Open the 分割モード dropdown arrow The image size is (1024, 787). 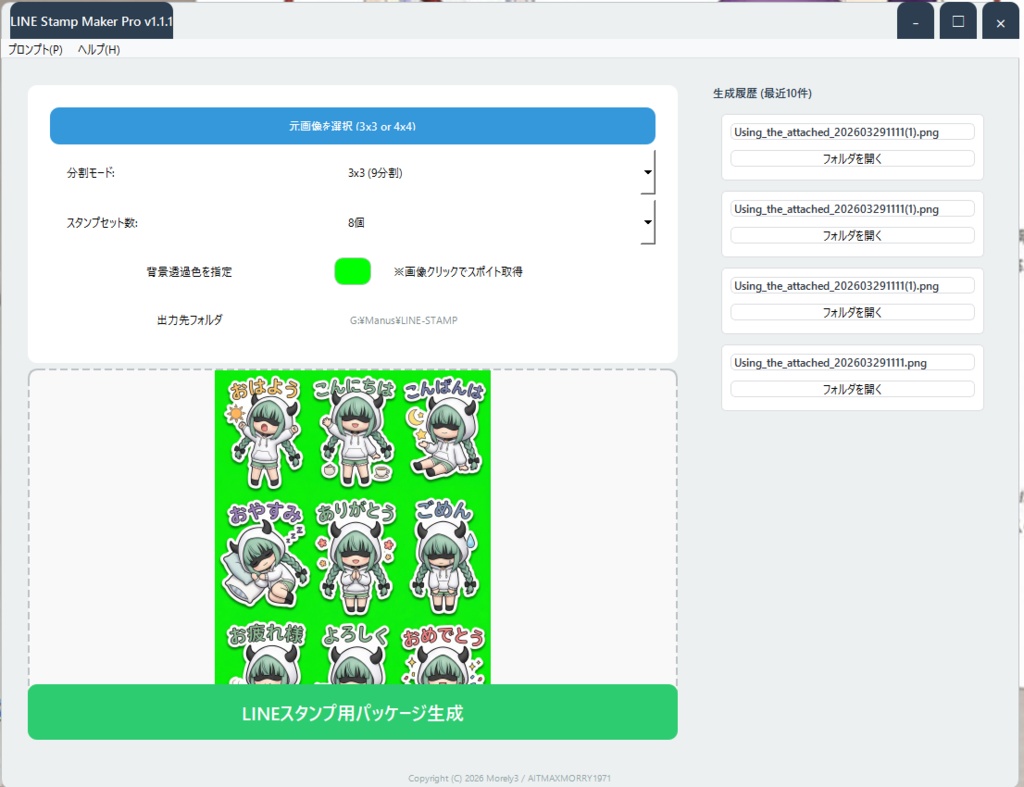point(647,171)
